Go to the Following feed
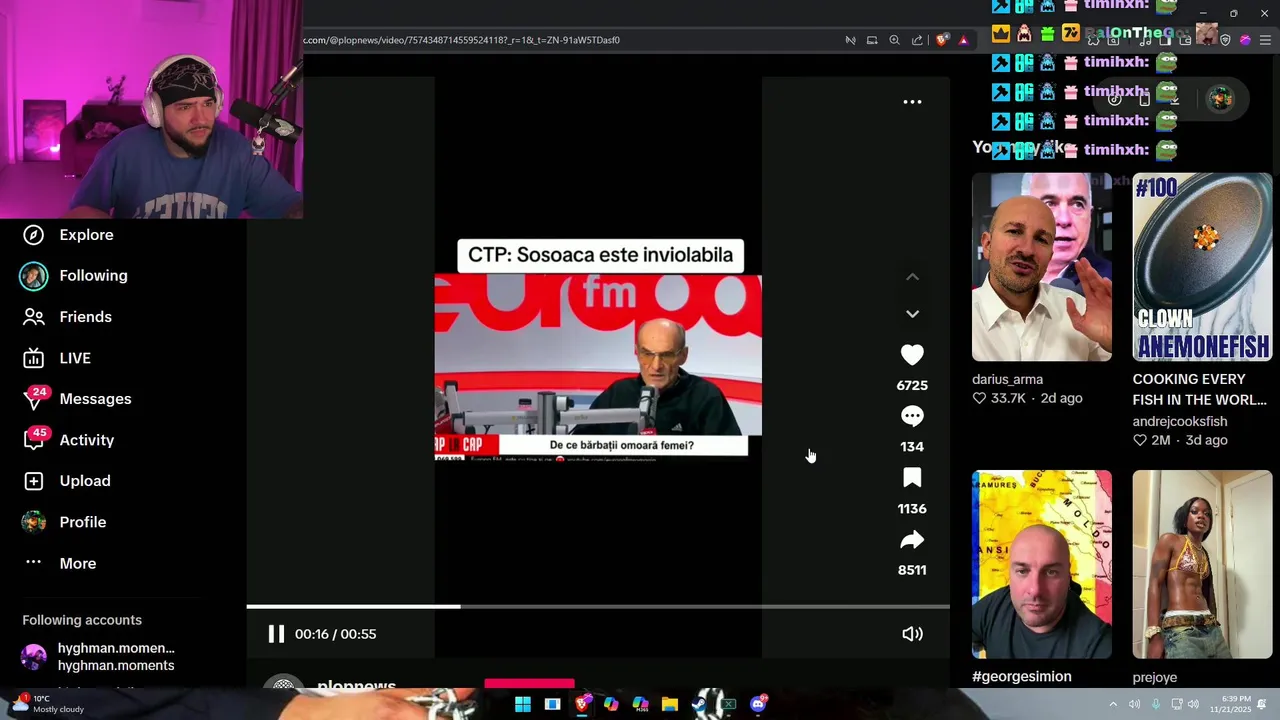1280x720 pixels. point(93,276)
